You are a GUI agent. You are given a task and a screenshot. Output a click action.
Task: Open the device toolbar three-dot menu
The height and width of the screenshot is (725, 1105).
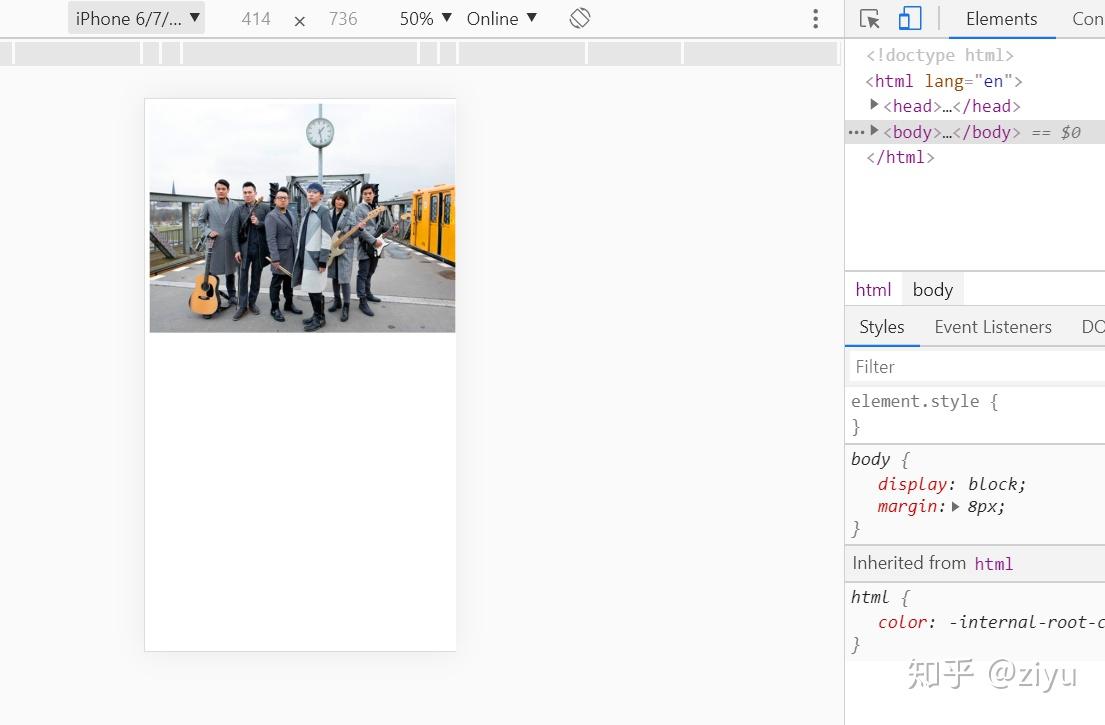click(815, 18)
